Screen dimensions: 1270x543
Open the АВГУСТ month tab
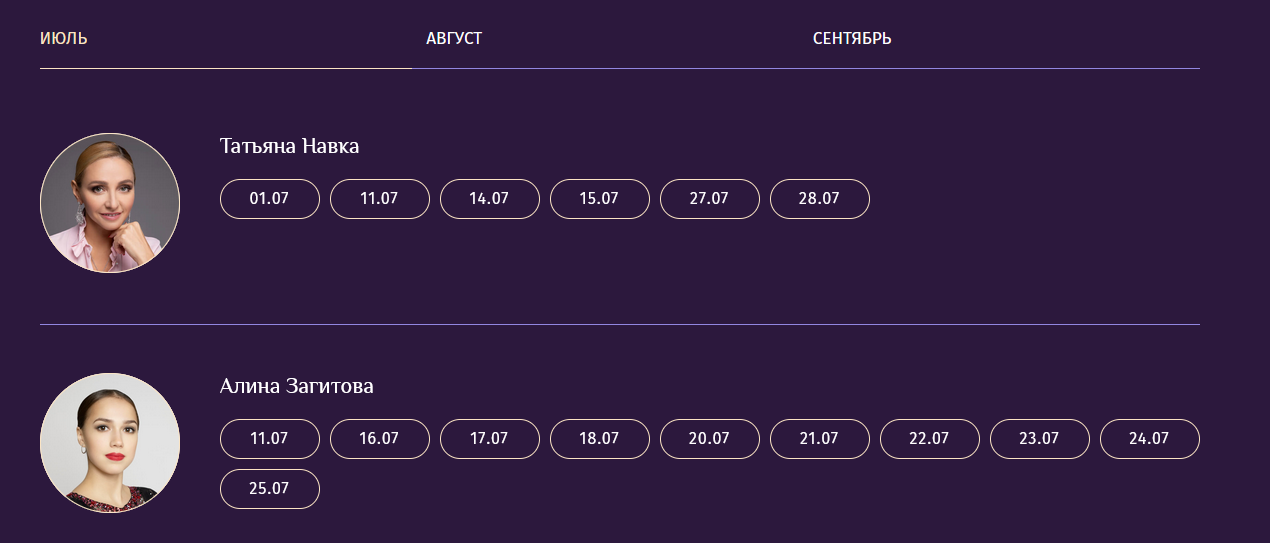tap(454, 39)
